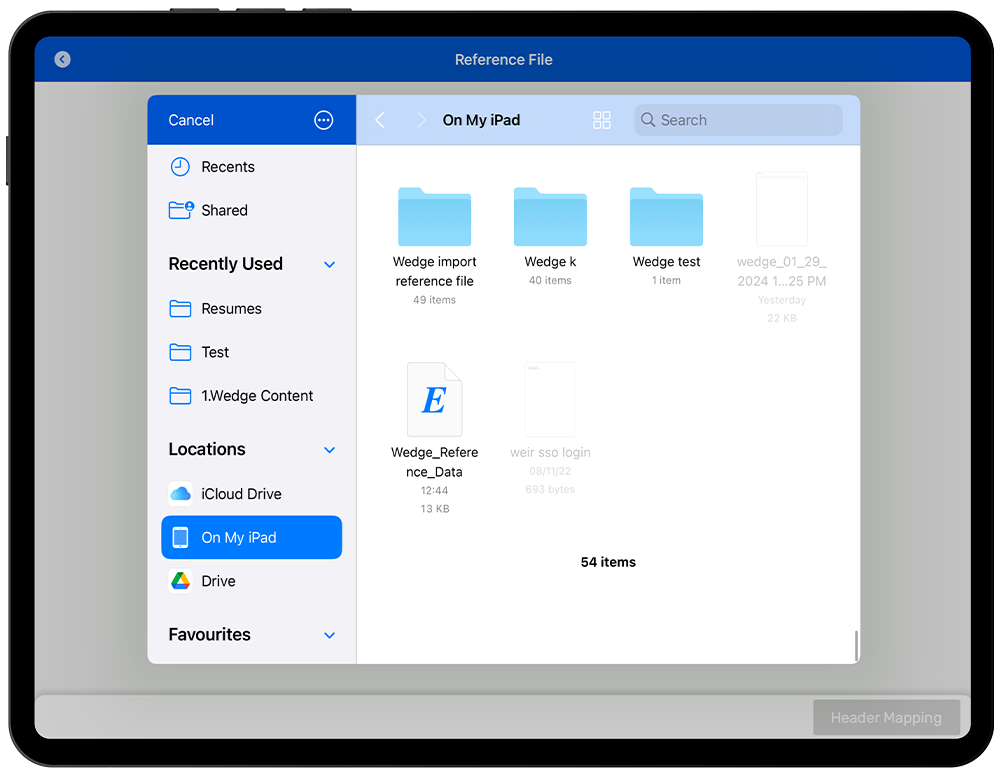Open Shared in the sidebar
The image size is (1000, 774).
[224, 210]
